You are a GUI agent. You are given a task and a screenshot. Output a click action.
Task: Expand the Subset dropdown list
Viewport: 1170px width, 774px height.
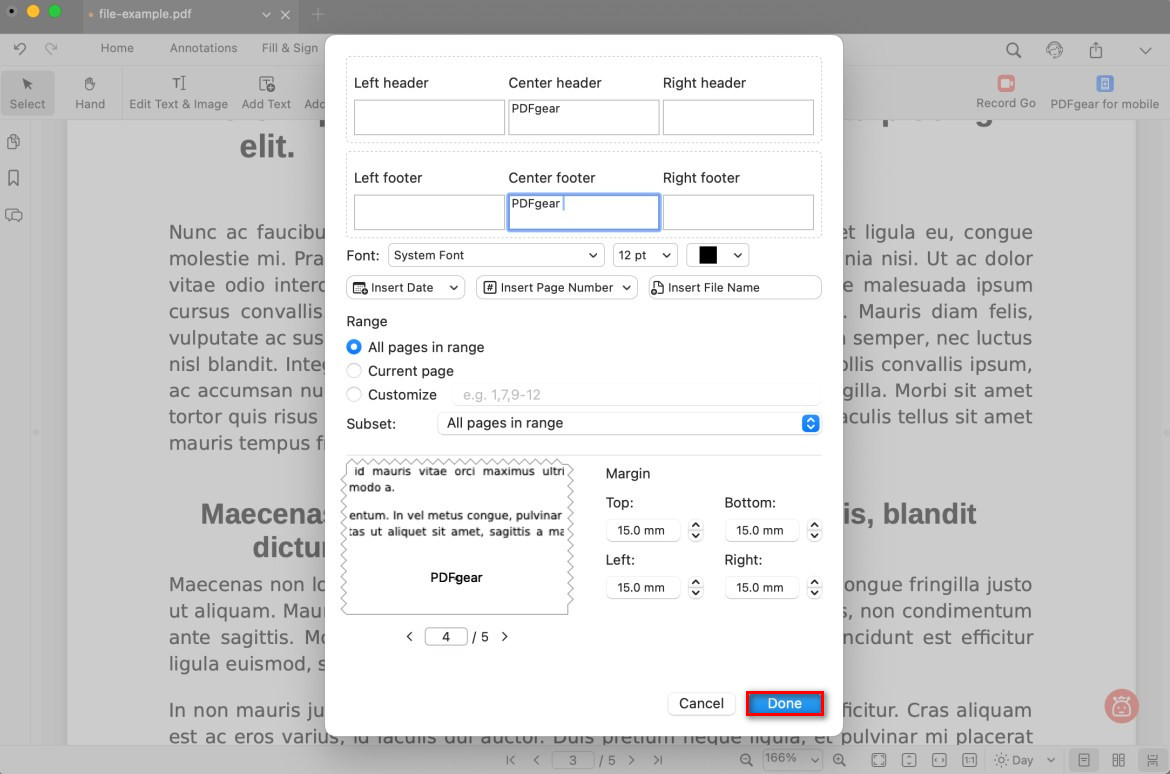[628, 423]
